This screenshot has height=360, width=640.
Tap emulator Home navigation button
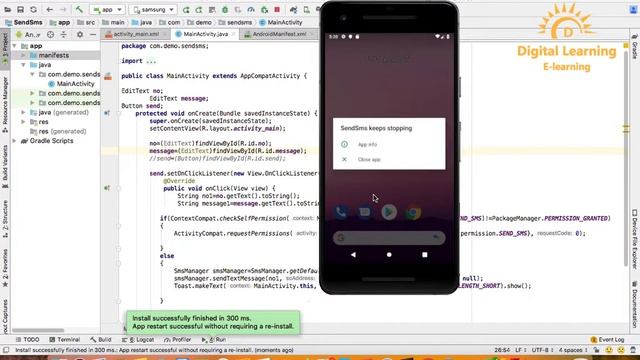(x=389, y=255)
